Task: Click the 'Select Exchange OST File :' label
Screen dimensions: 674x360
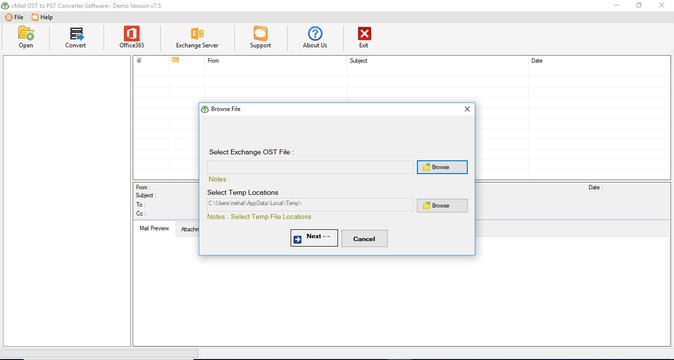Action: point(251,152)
